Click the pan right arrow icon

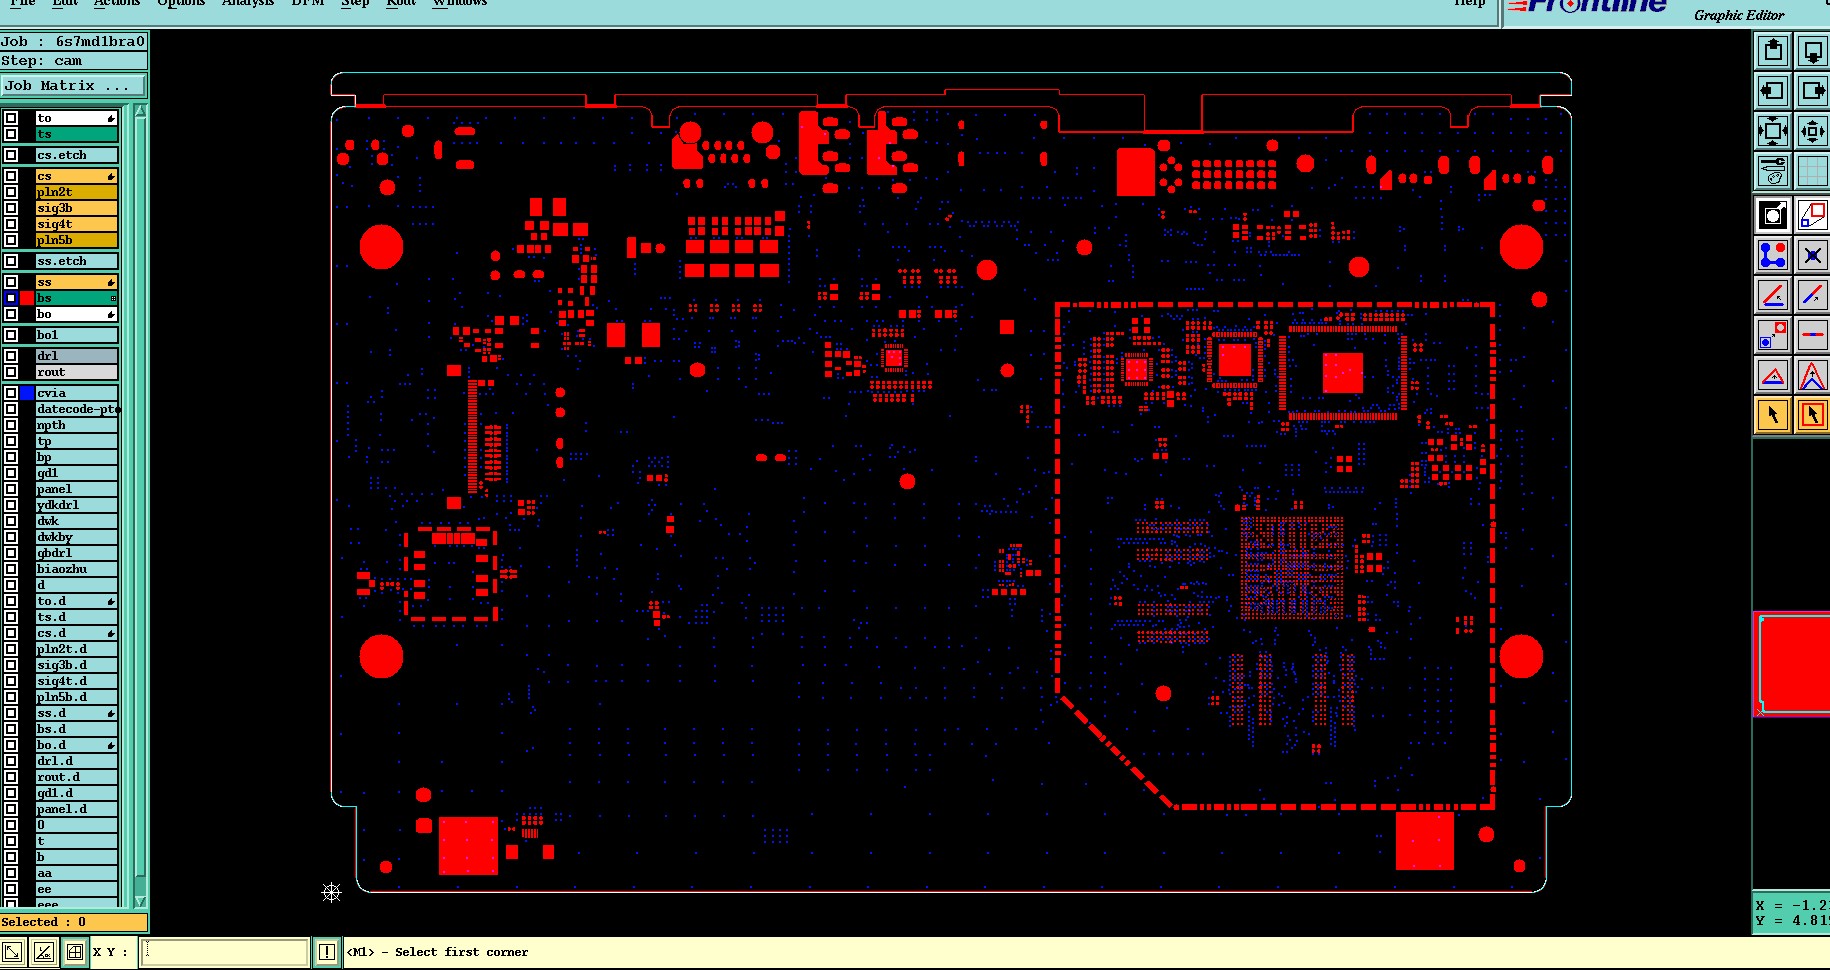[1812, 91]
